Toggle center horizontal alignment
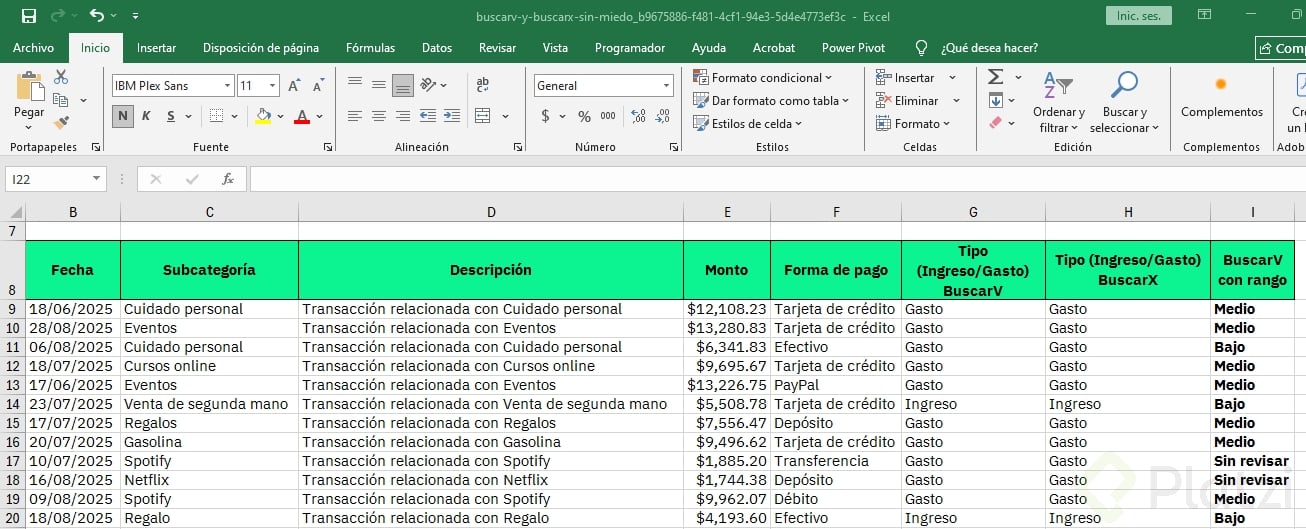The width and height of the screenshot is (1306, 529). [379, 116]
